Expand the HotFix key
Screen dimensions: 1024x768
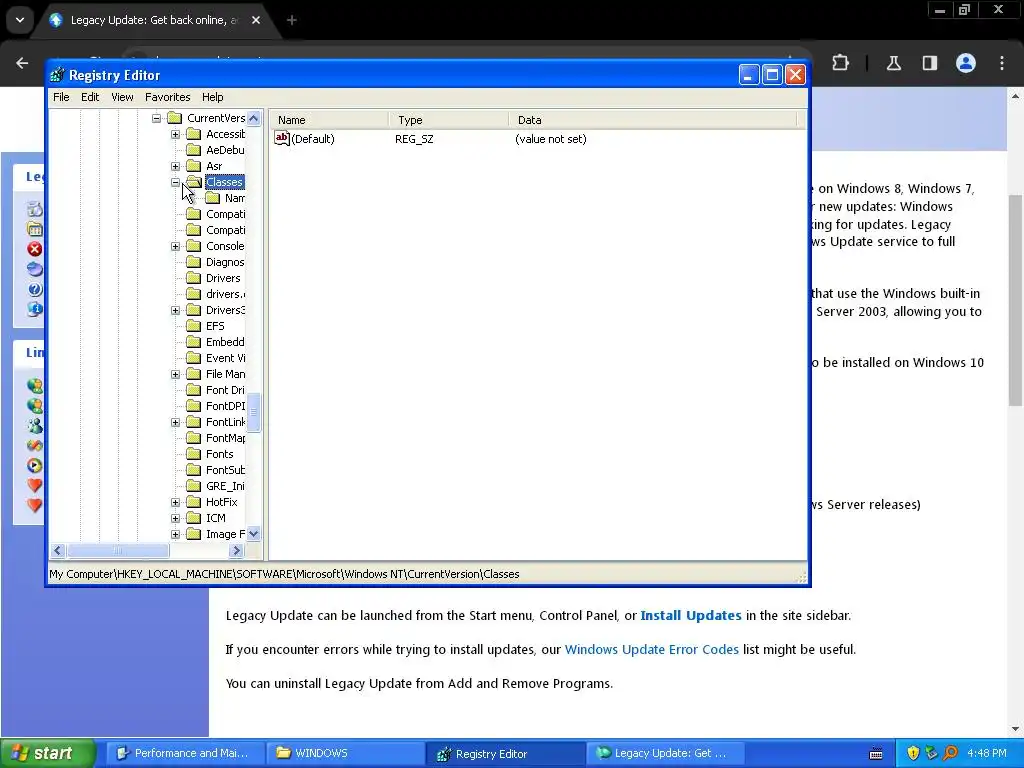coord(176,502)
